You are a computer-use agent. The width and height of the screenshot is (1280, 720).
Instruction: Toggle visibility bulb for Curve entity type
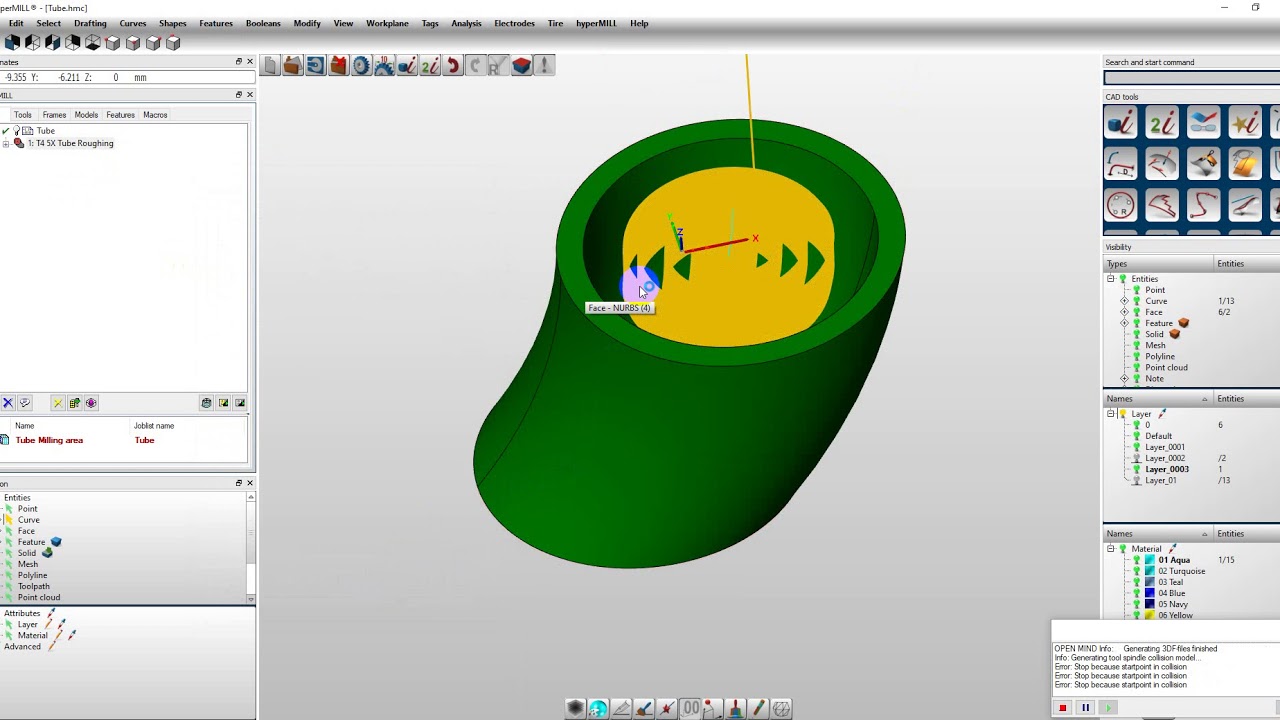[1136, 301]
